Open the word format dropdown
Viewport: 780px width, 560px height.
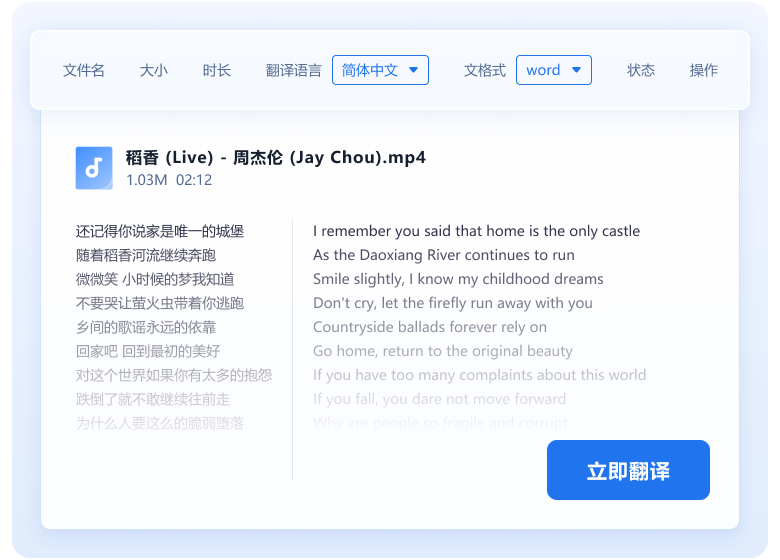point(554,70)
